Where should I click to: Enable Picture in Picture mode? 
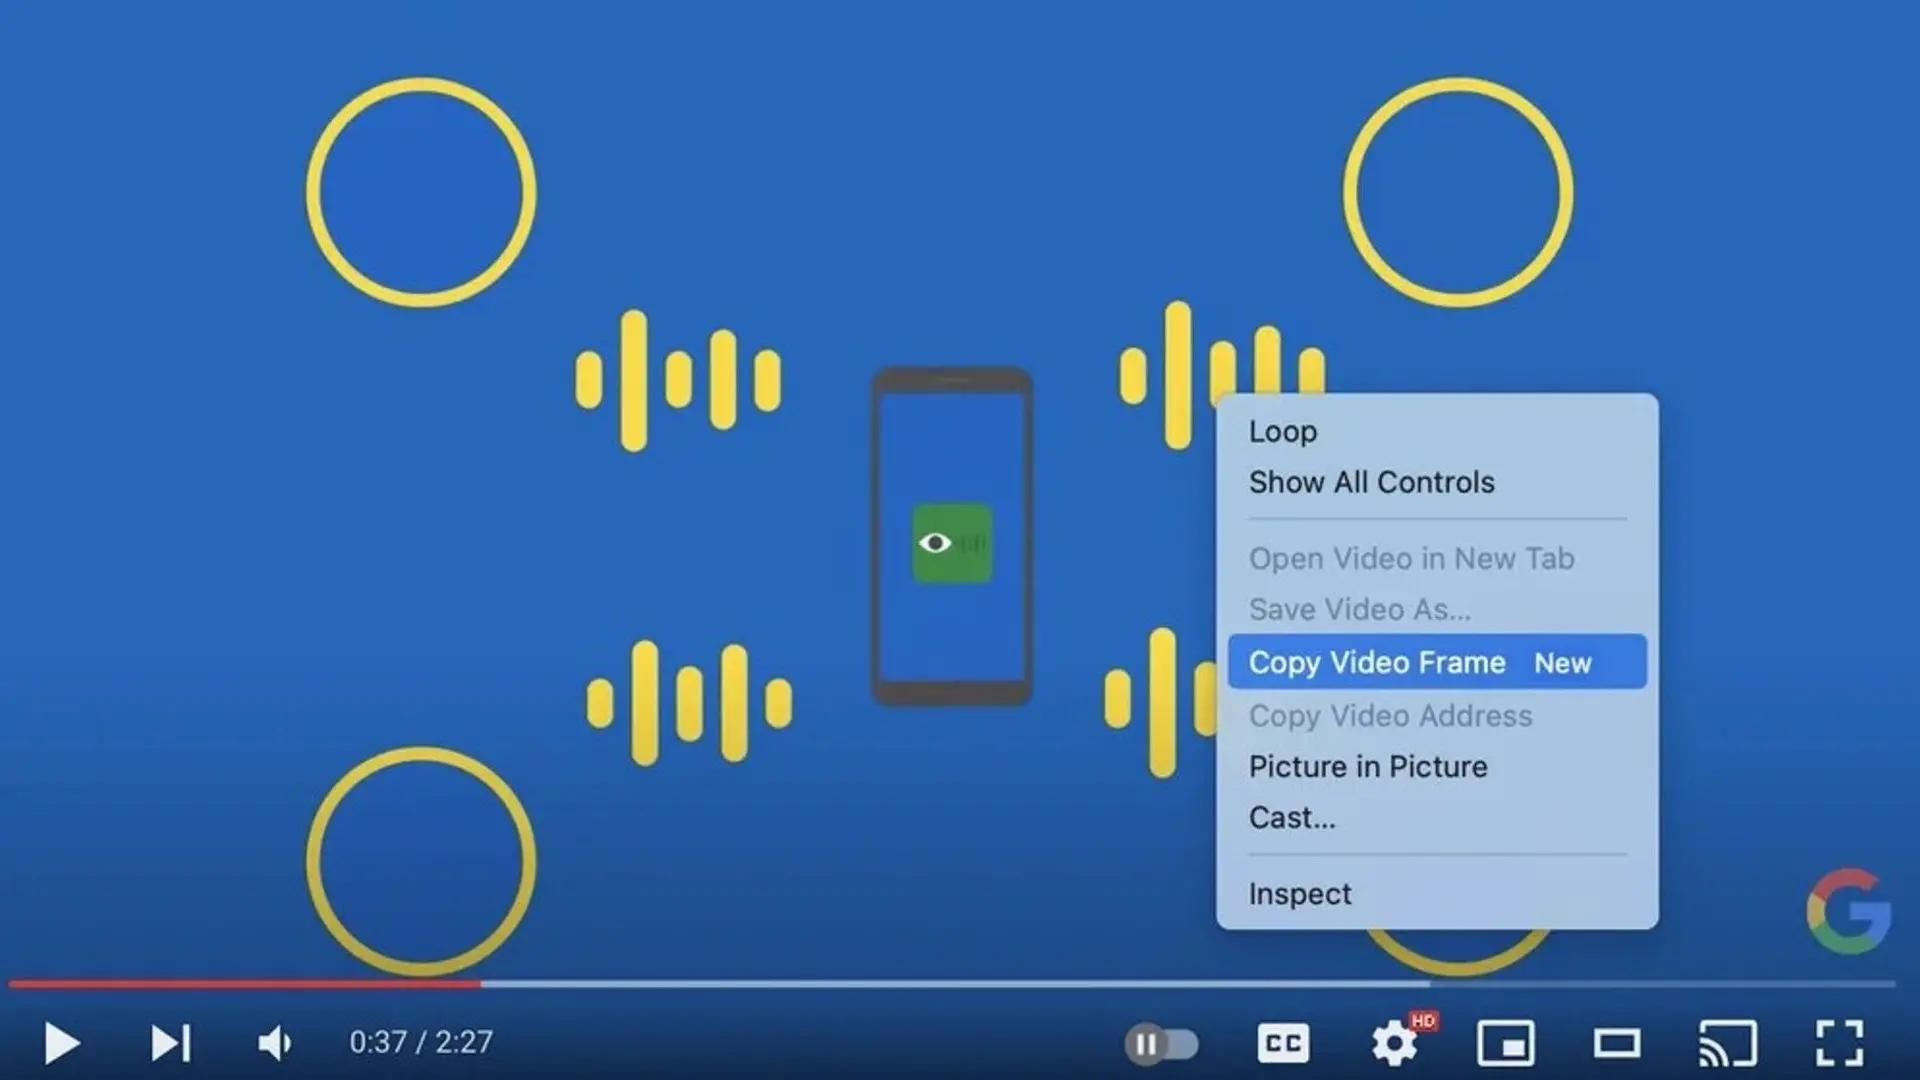pos(1366,766)
